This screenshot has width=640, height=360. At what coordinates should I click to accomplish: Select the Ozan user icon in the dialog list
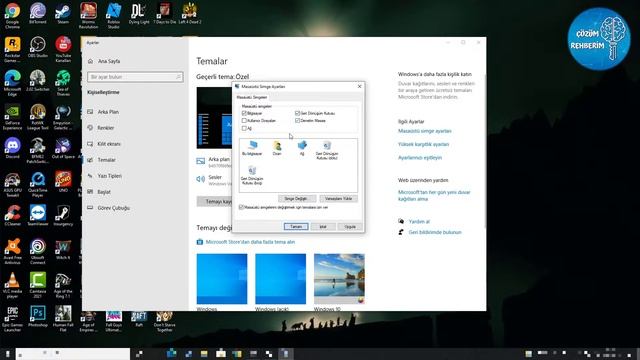click(x=277, y=148)
